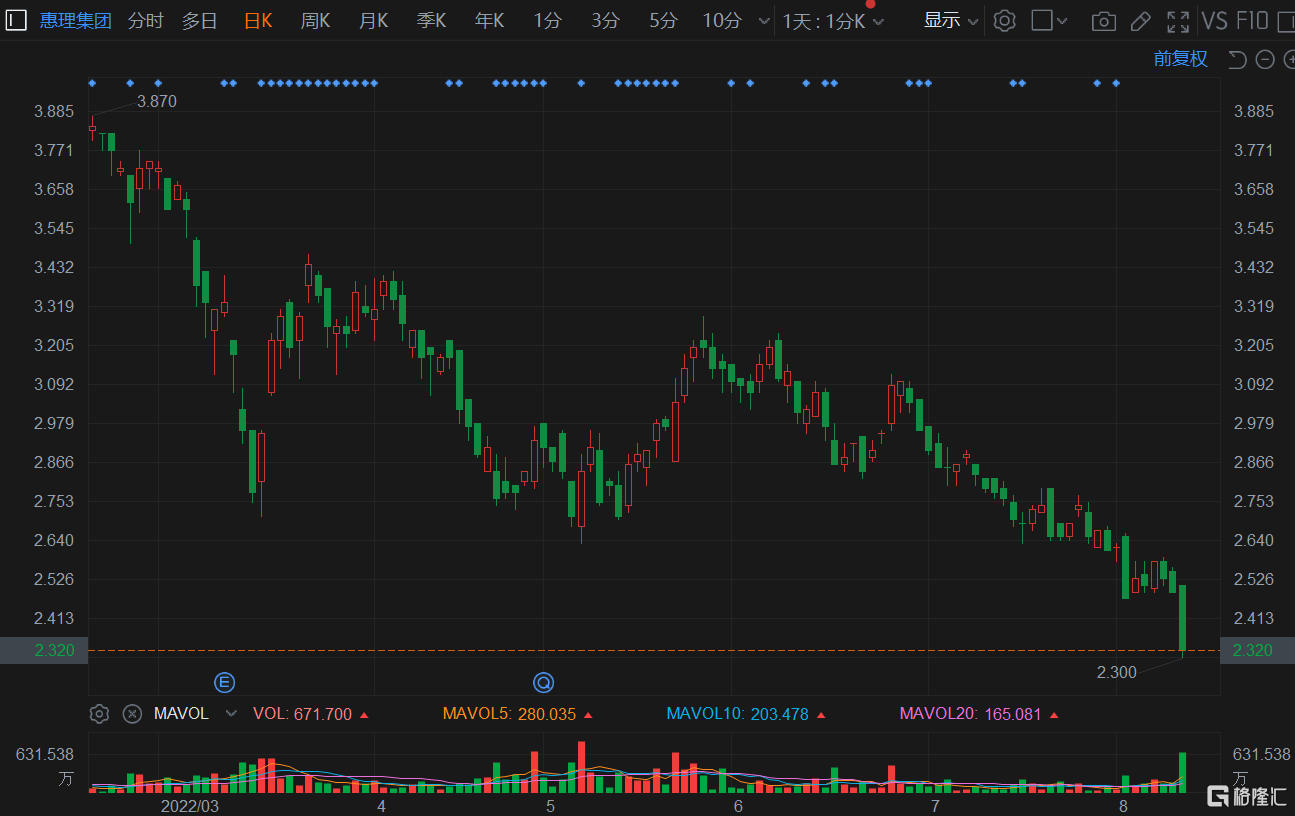Image resolution: width=1295 pixels, height=816 pixels.
Task: Select the pencil drawing tool
Action: [1140, 21]
